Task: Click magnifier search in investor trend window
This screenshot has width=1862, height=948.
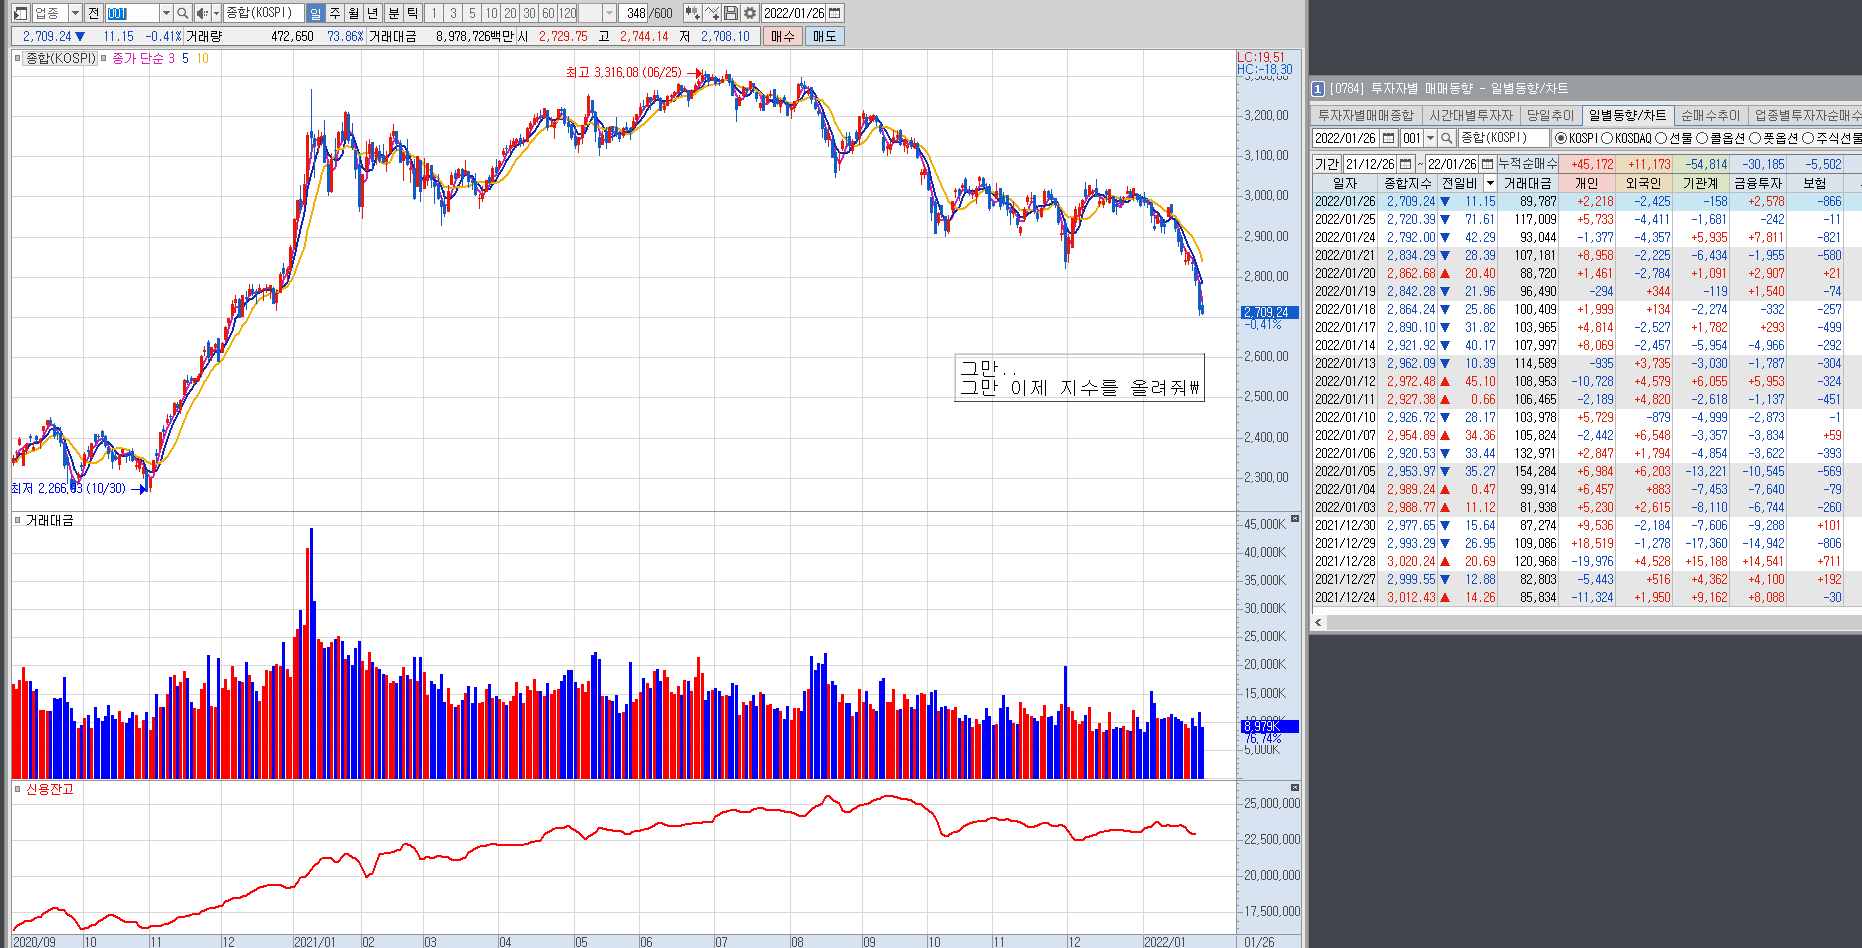Action: (x=1446, y=138)
